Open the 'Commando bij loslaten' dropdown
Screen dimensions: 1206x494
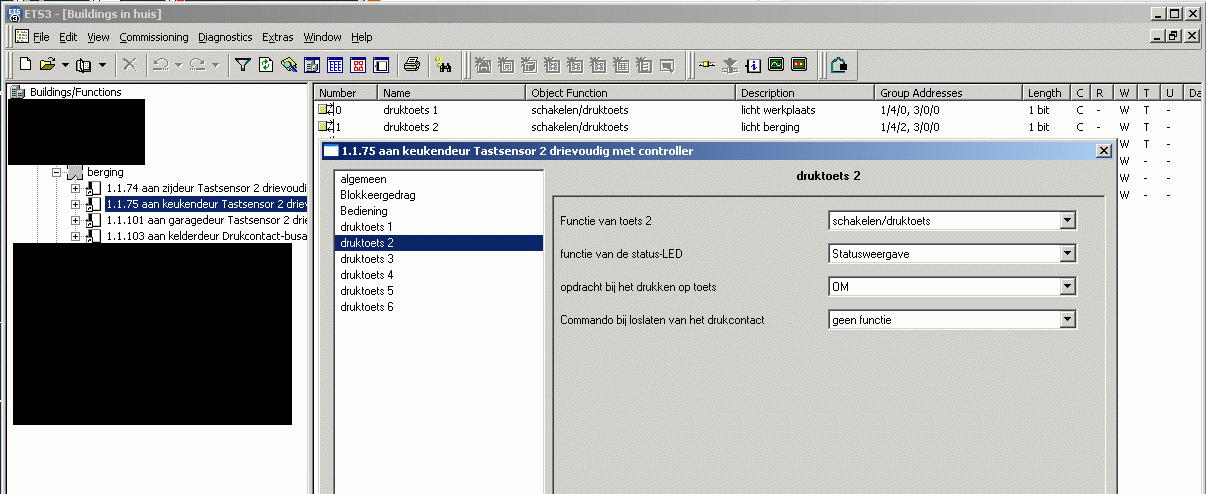[x=1067, y=319]
